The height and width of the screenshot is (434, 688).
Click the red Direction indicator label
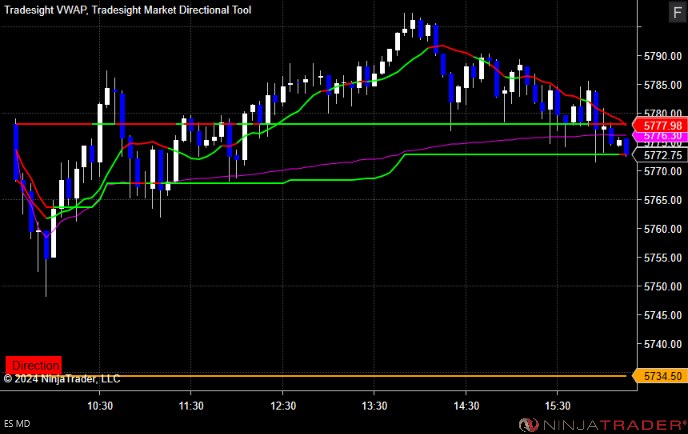pyautogui.click(x=34, y=365)
